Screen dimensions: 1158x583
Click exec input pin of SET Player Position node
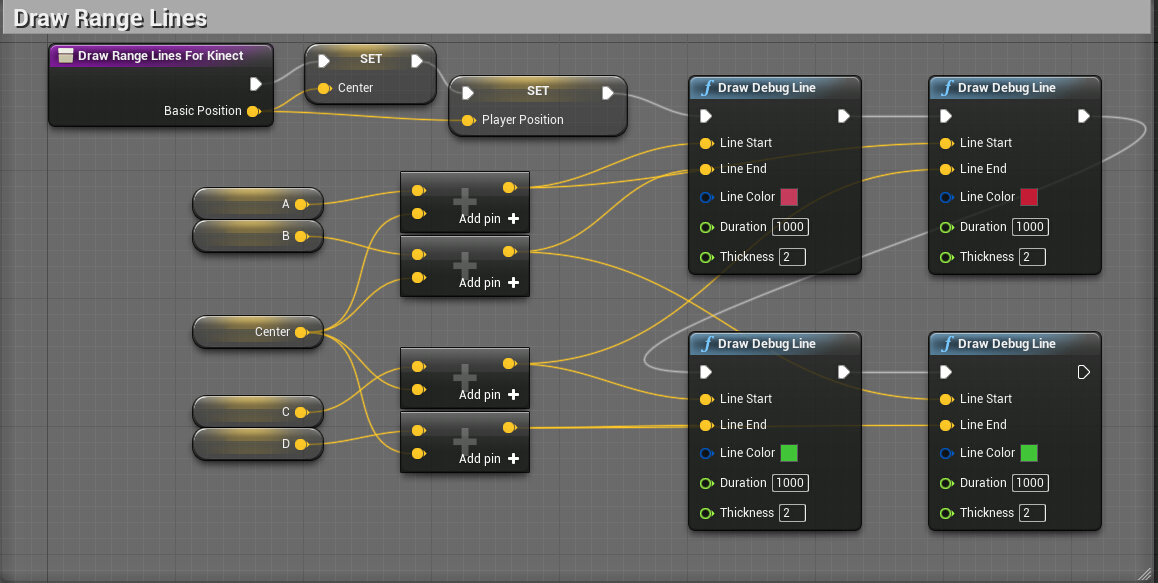pos(467,92)
